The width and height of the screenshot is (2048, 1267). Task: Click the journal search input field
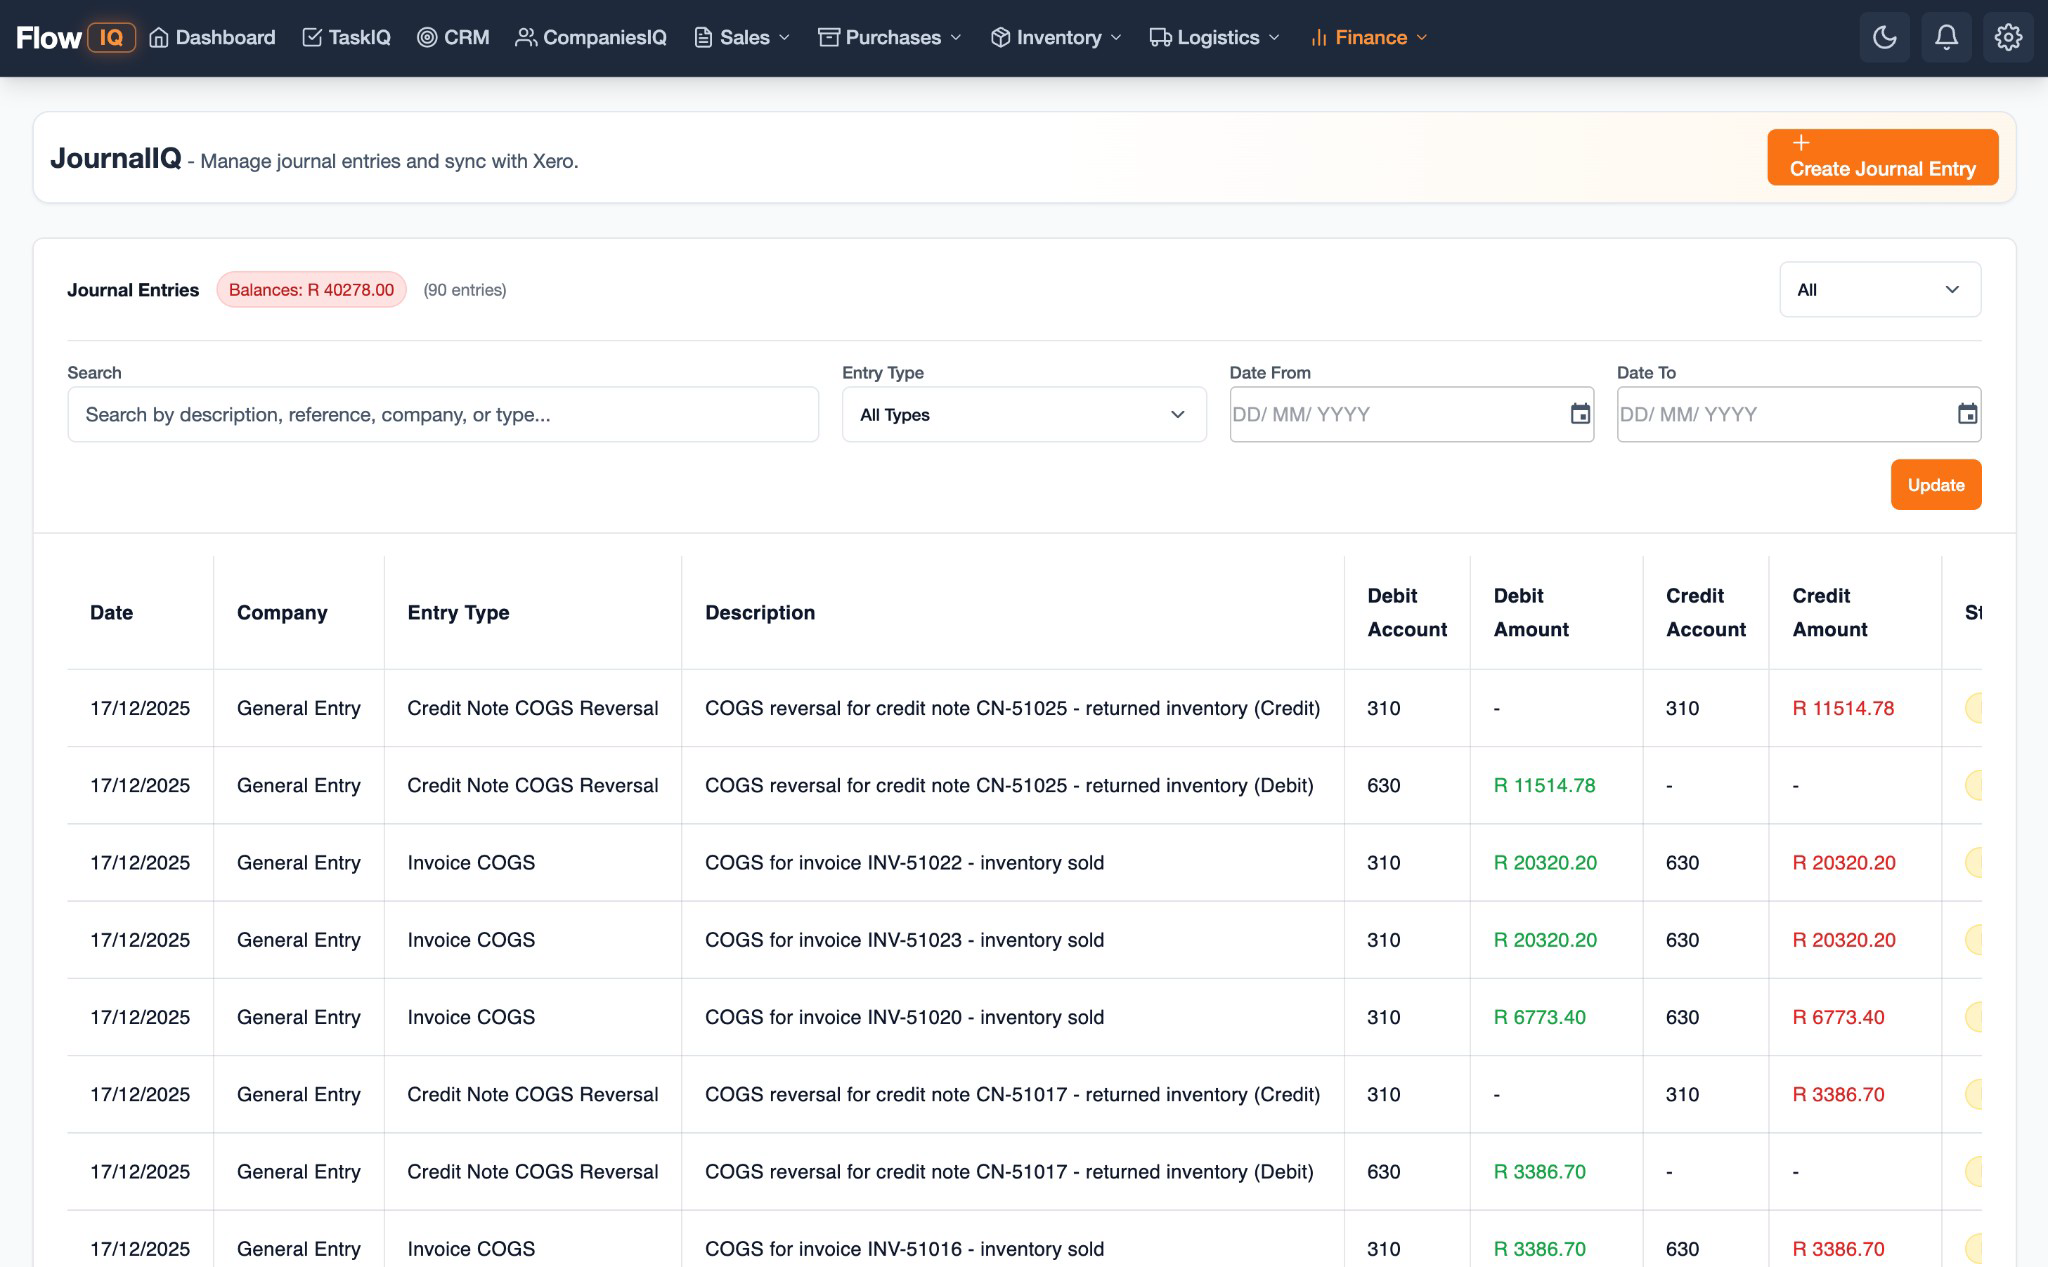point(443,415)
